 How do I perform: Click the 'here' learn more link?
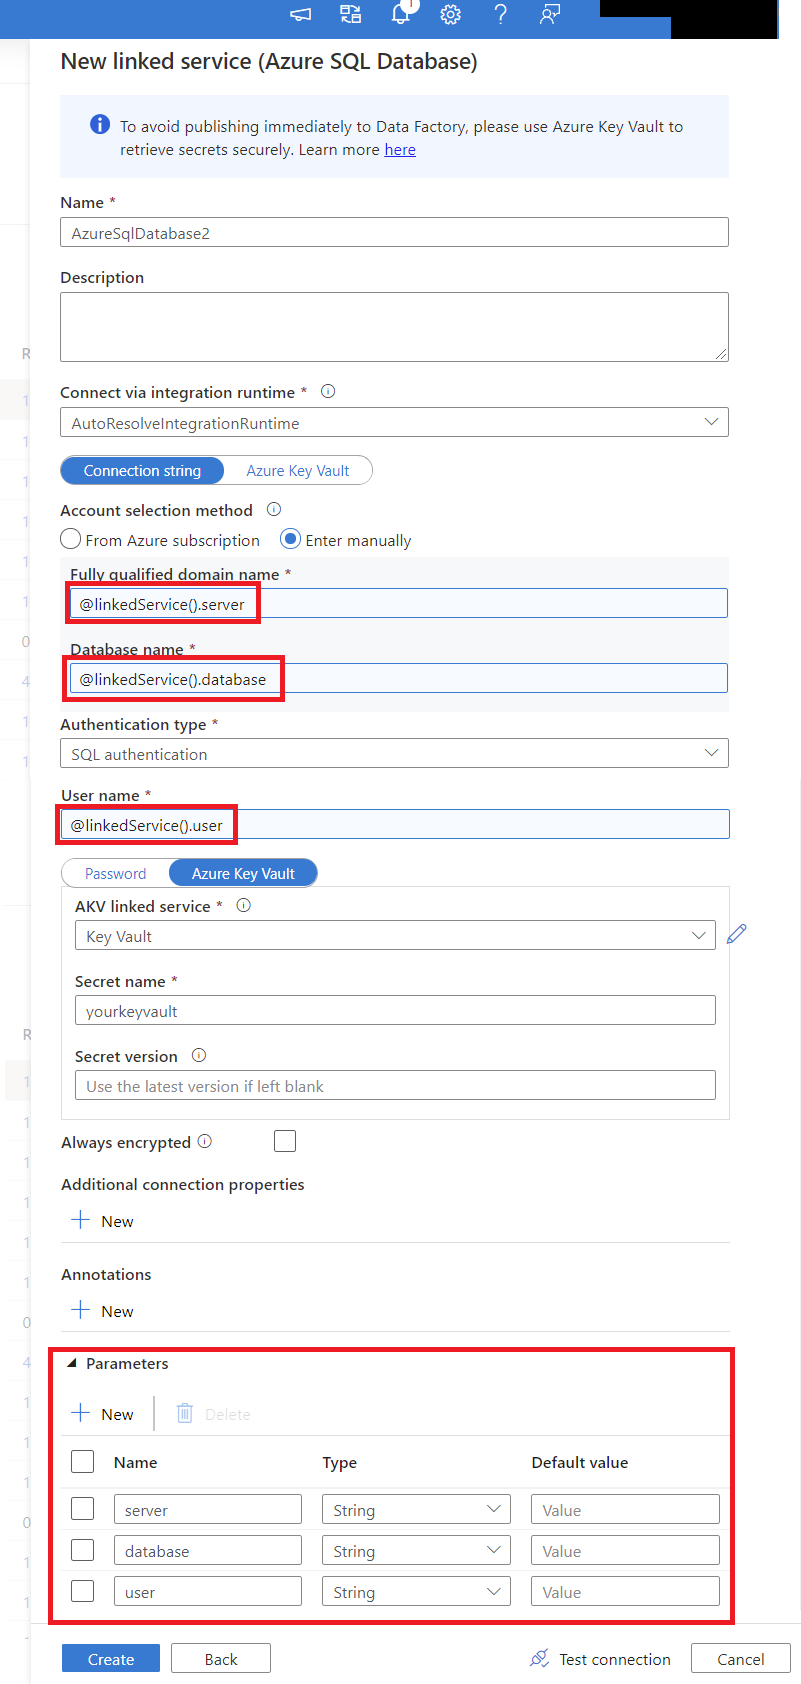click(399, 149)
